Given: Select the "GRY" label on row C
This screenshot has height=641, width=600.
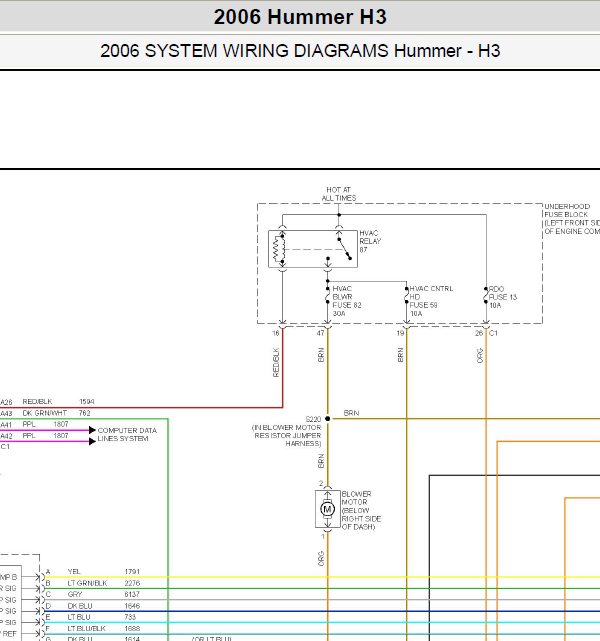Looking at the screenshot, I should (75, 594).
